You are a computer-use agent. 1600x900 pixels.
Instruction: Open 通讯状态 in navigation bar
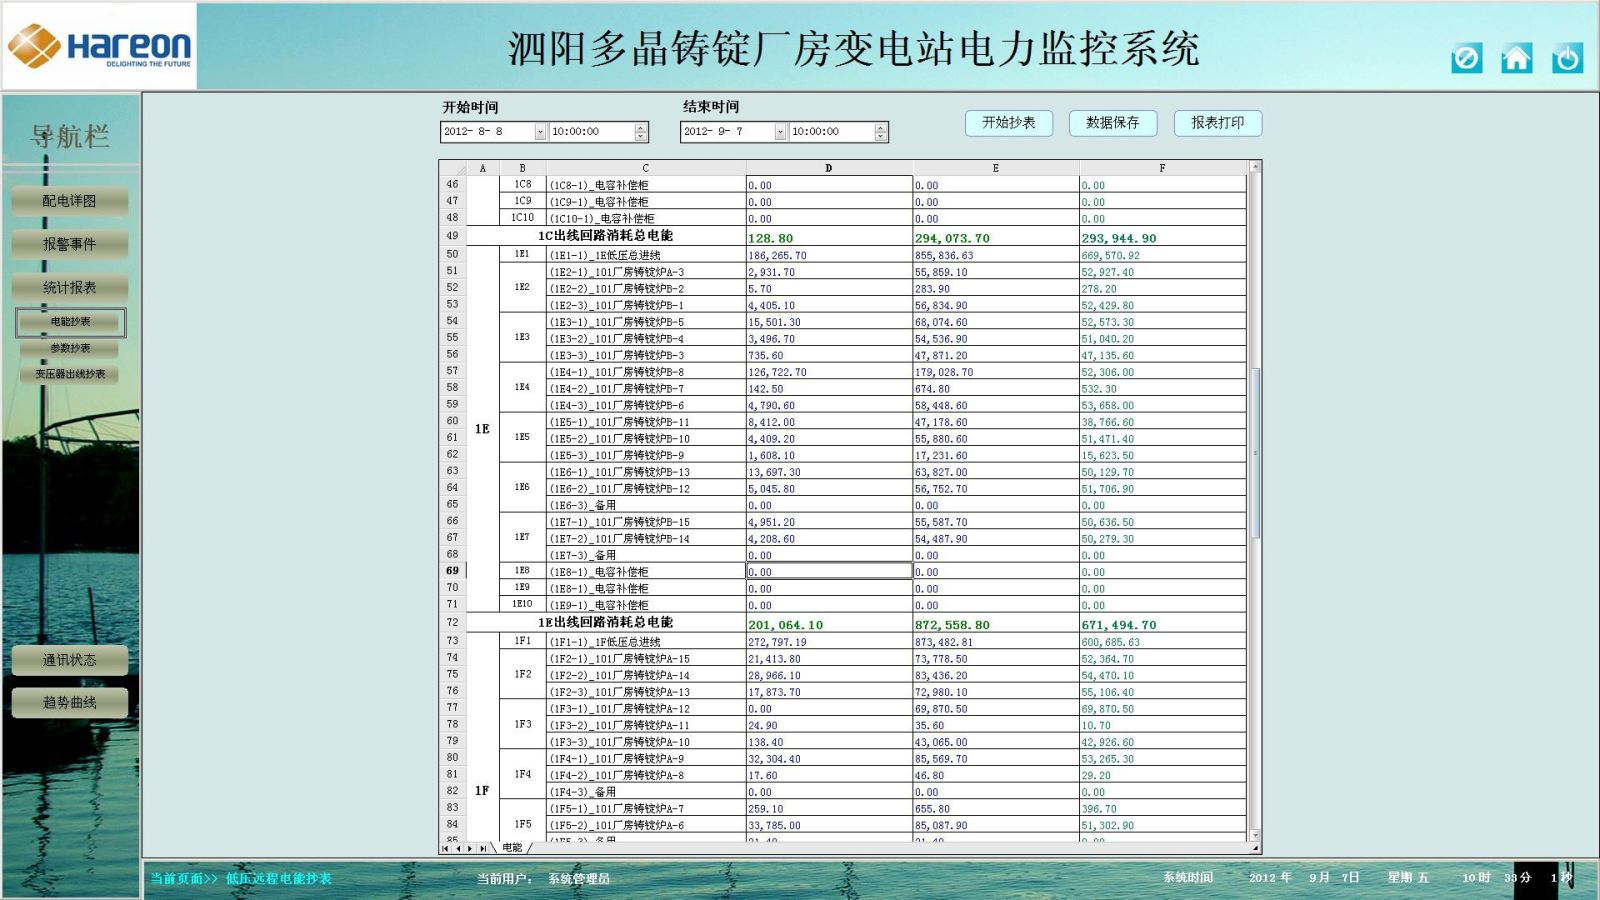pyautogui.click(x=69, y=660)
